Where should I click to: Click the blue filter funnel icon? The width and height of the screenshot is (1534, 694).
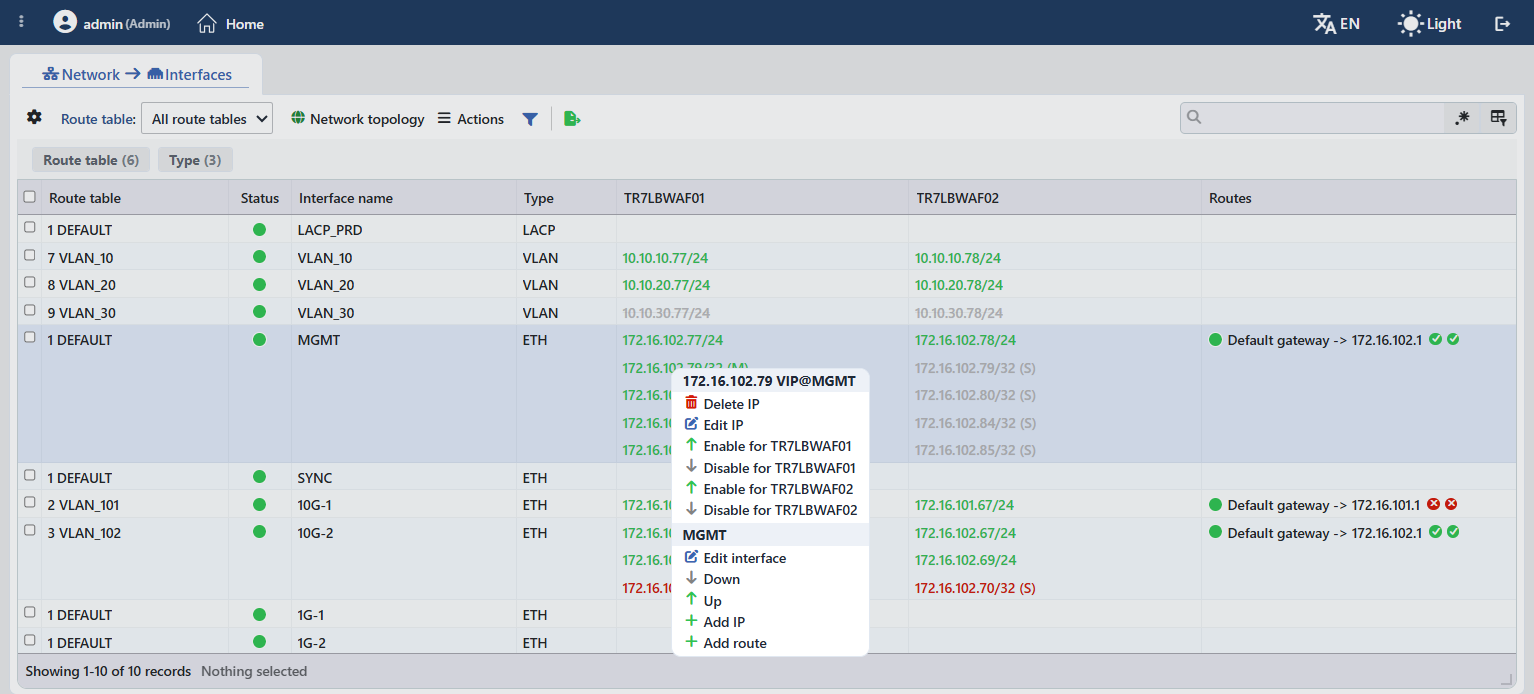click(530, 119)
